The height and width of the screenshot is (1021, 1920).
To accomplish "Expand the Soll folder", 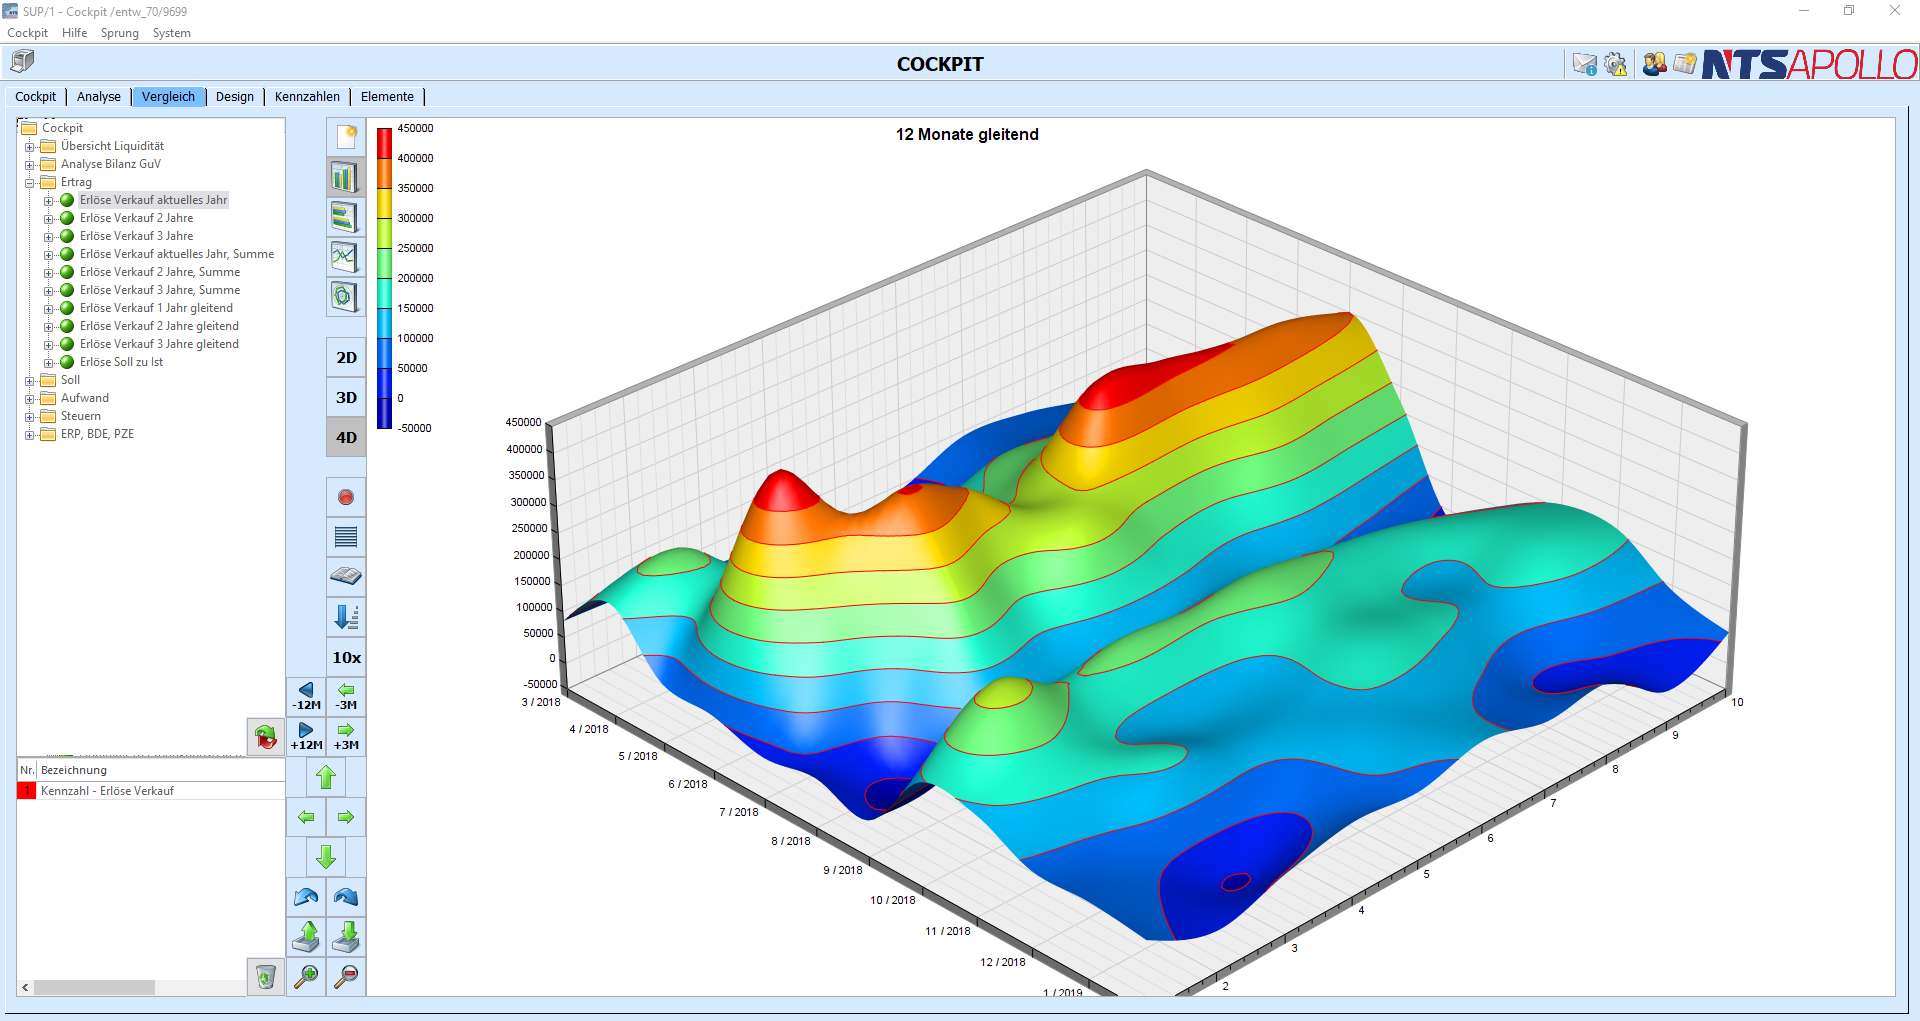I will click(x=30, y=381).
